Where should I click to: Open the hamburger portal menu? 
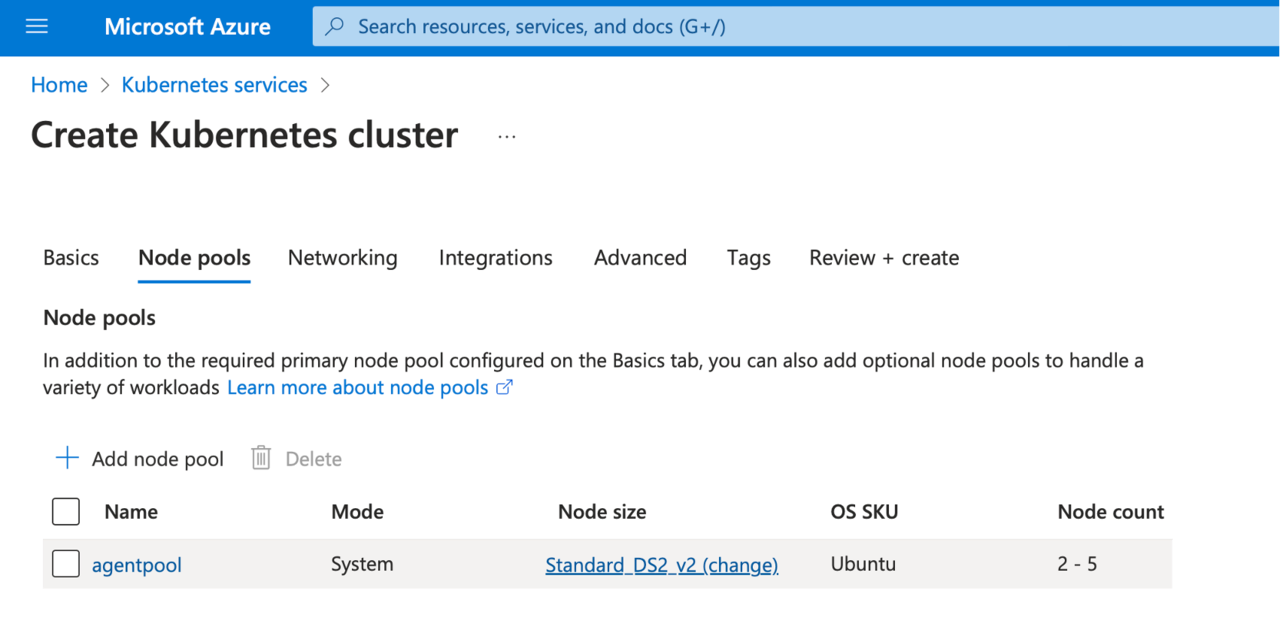[x=37, y=27]
